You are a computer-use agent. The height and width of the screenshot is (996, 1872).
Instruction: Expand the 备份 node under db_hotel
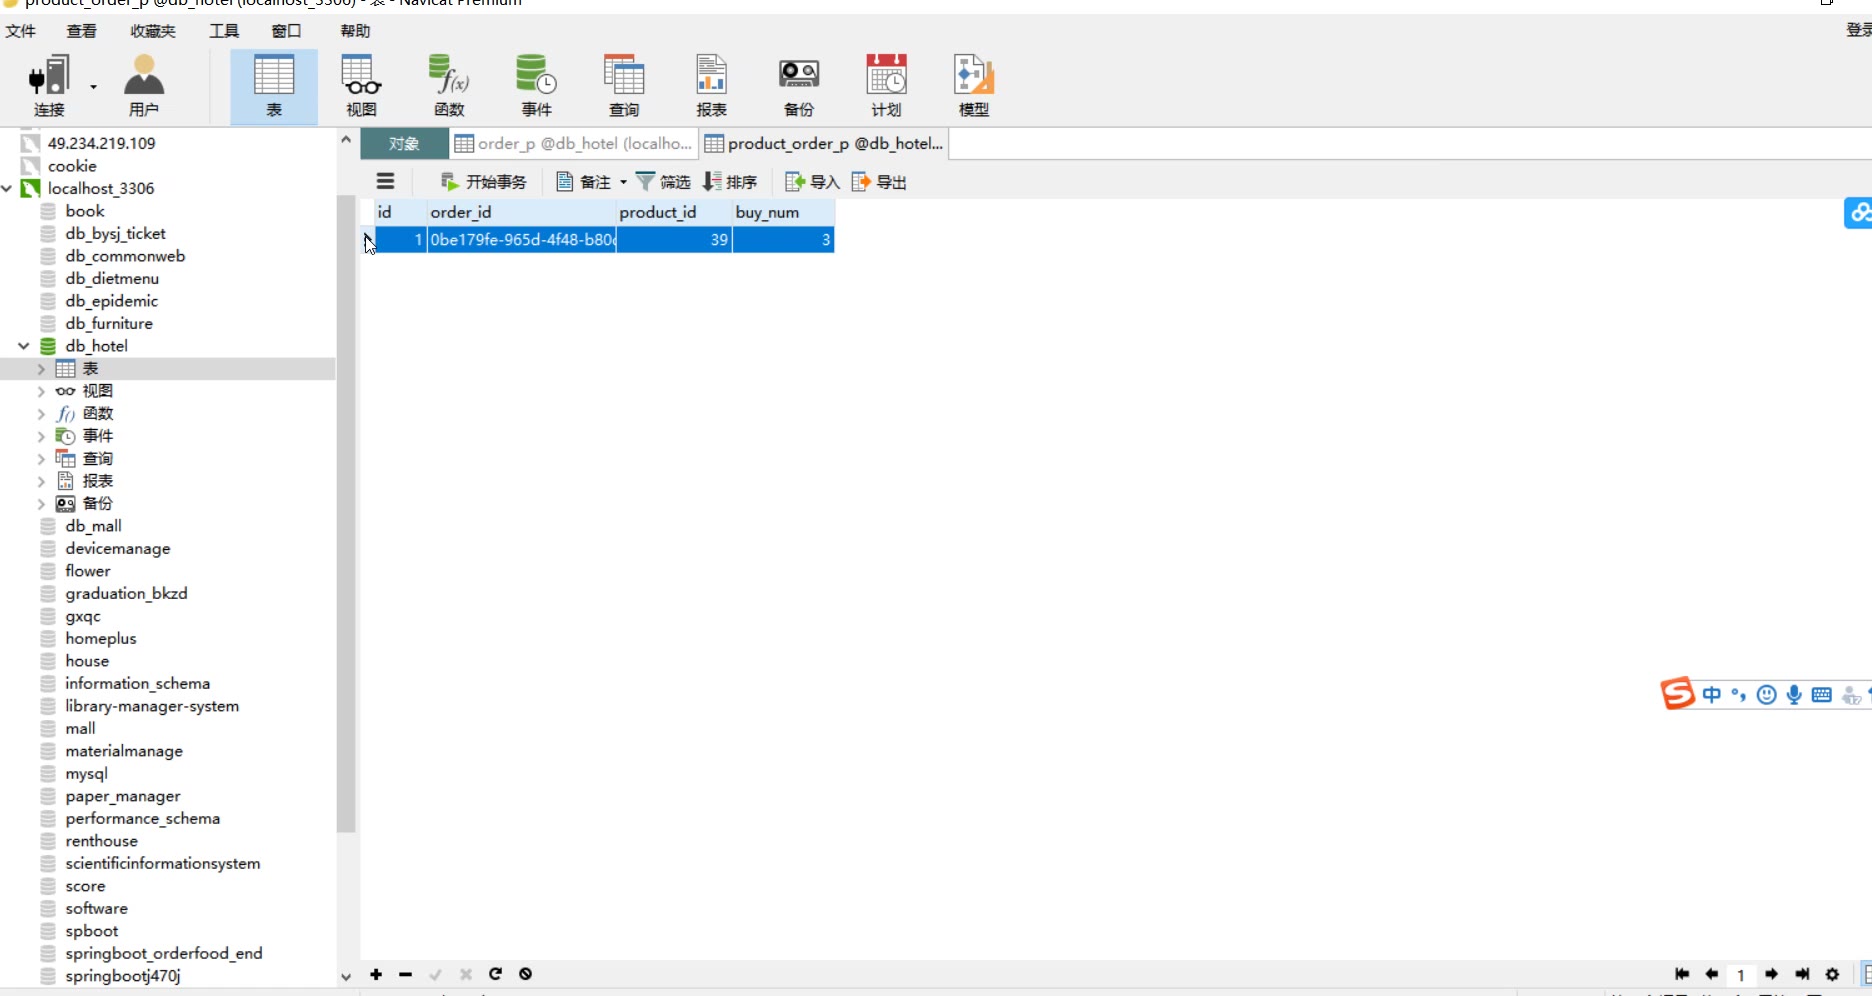41,504
